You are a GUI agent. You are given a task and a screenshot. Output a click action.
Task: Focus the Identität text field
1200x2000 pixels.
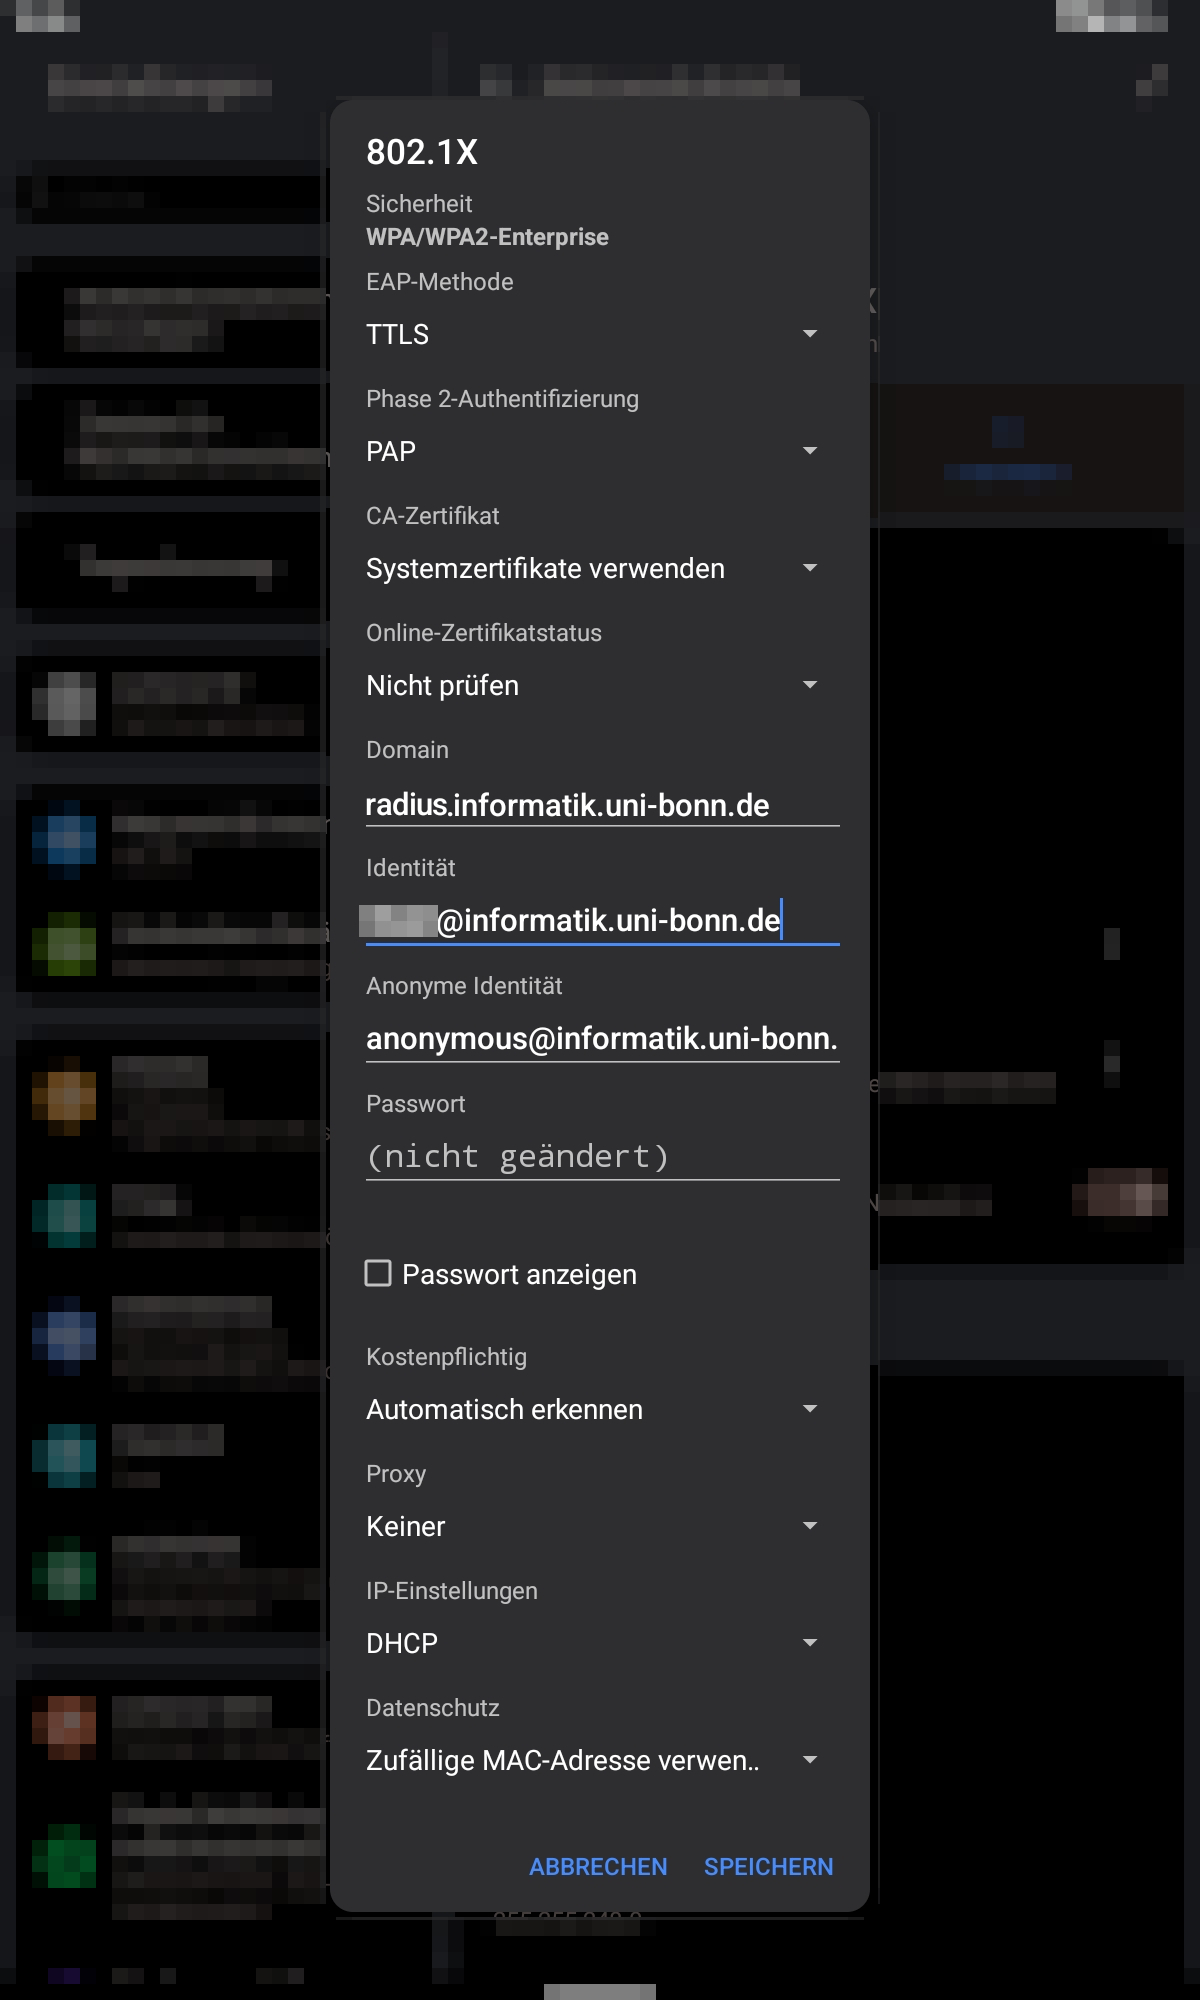click(x=602, y=920)
